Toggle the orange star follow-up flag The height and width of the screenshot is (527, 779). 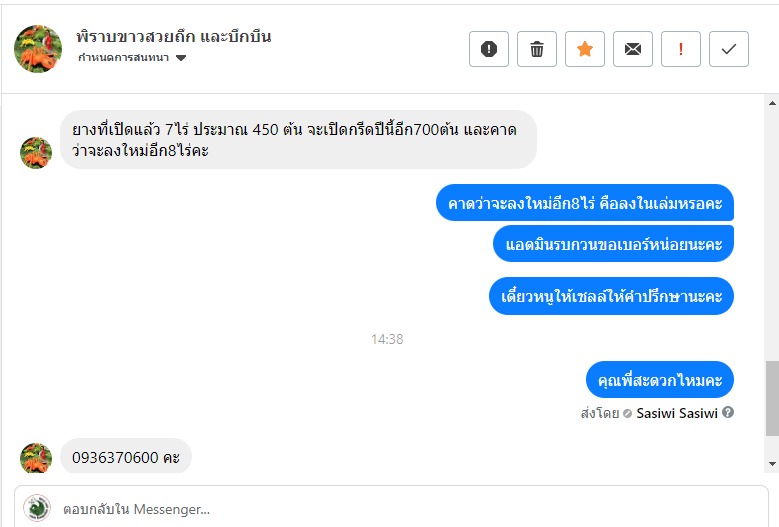pyautogui.click(x=585, y=49)
